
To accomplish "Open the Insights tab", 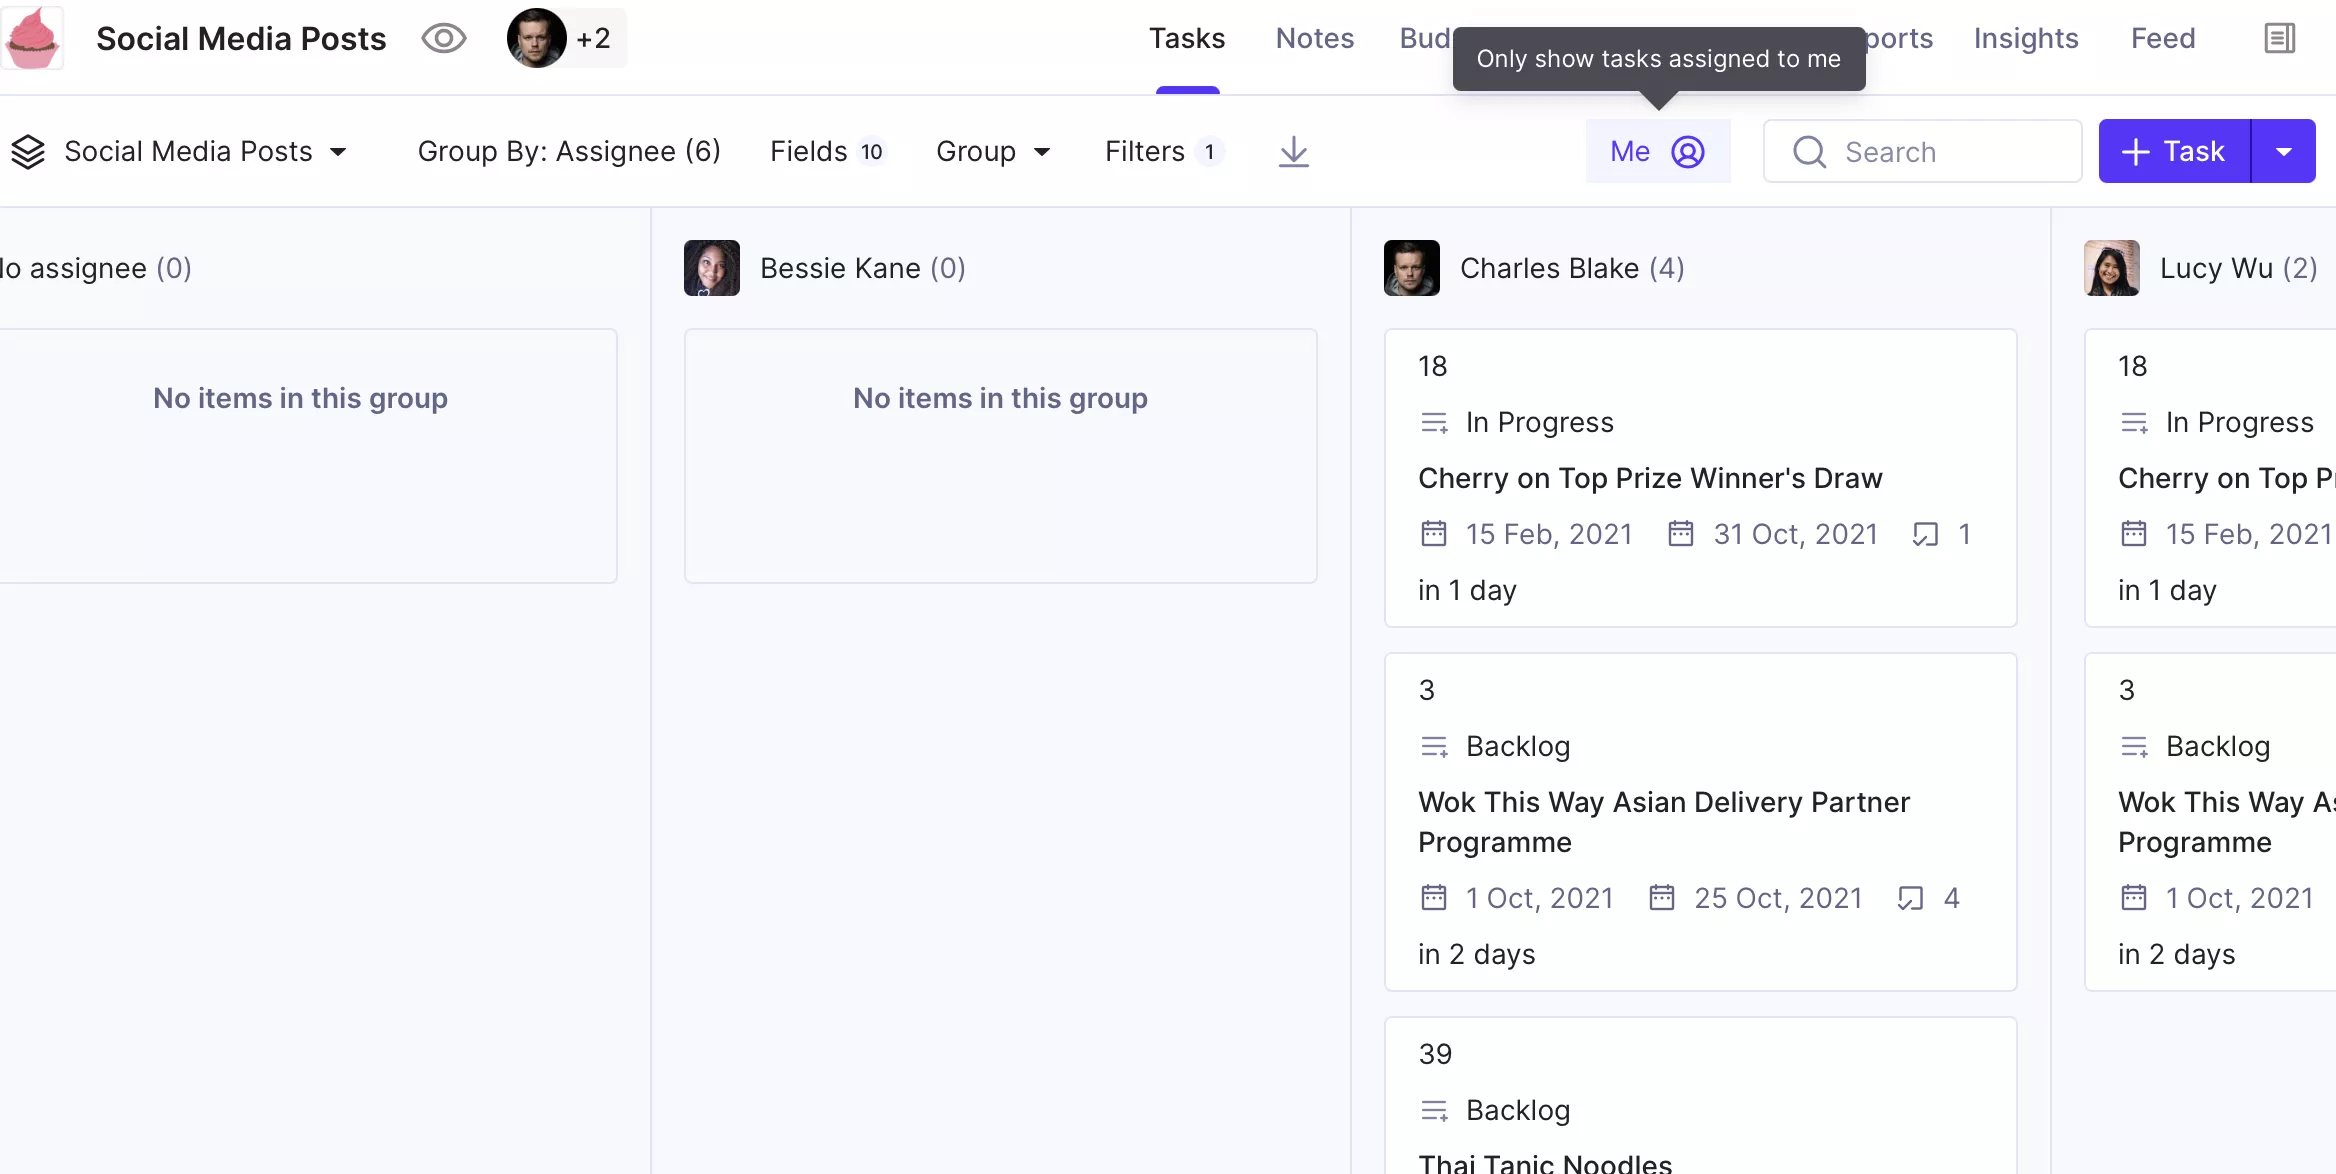I will click(2026, 38).
